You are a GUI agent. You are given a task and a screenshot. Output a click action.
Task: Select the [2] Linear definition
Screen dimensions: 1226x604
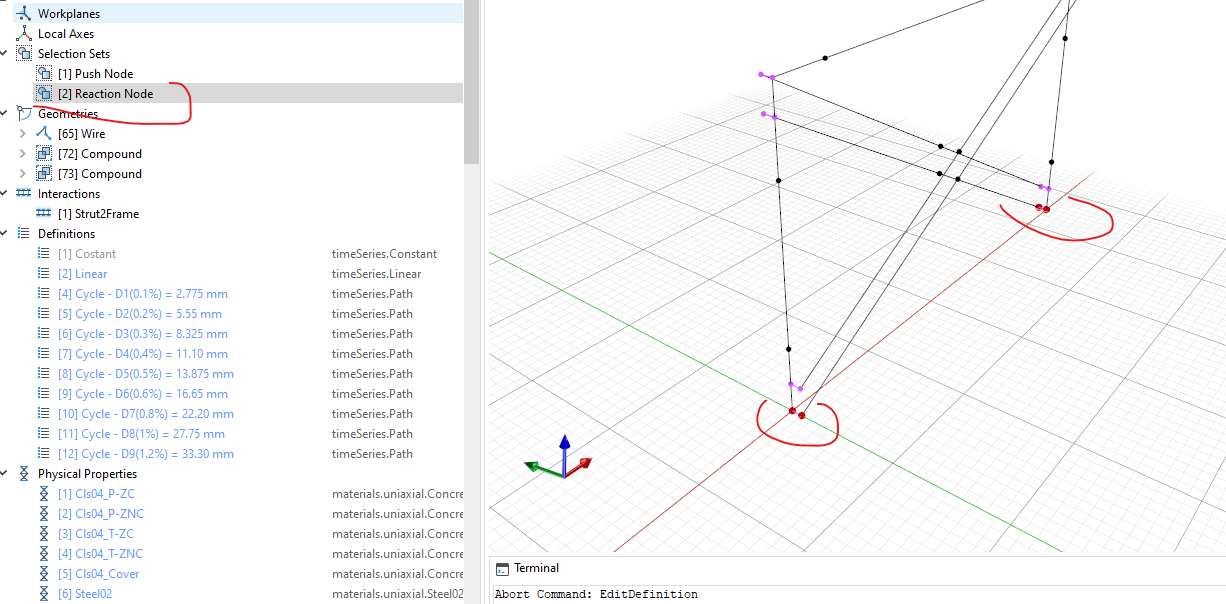(82, 273)
